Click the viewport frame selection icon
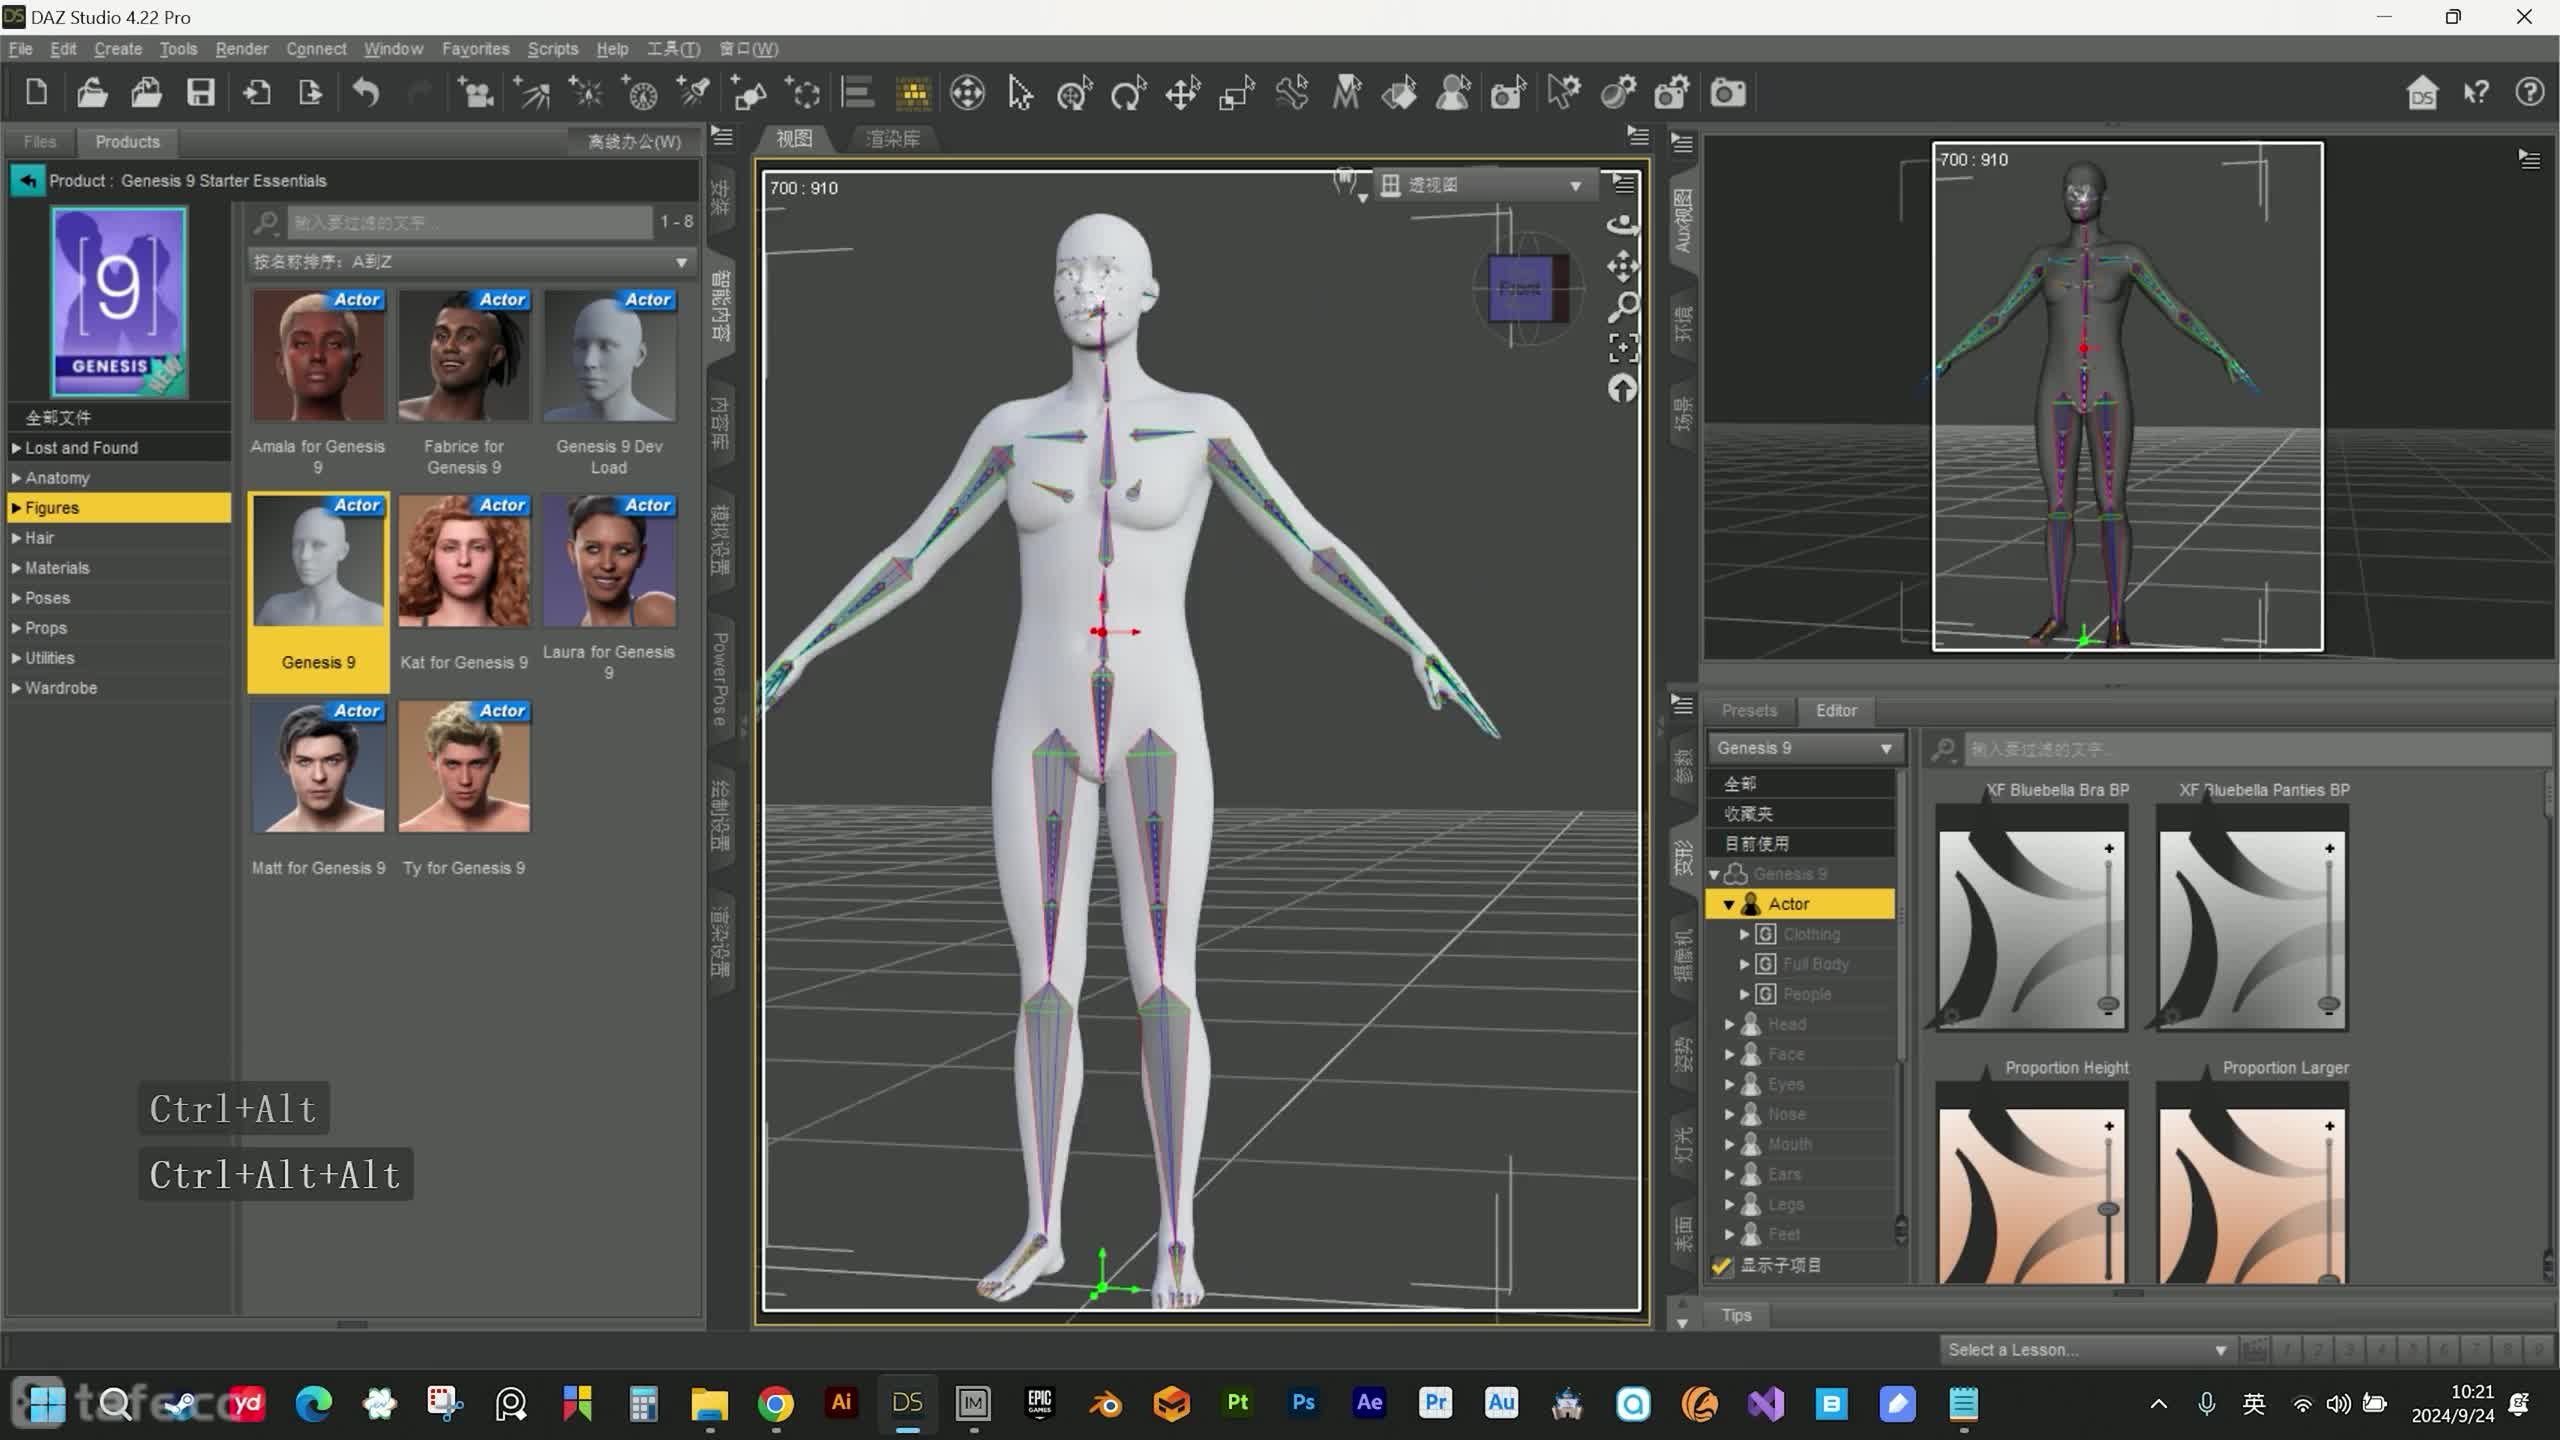The height and width of the screenshot is (1440, 2560). point(1622,348)
